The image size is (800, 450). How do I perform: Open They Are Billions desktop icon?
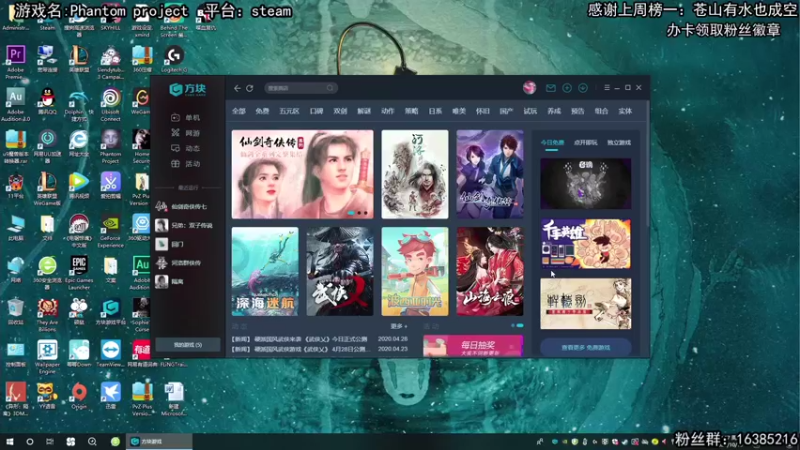tap(47, 314)
